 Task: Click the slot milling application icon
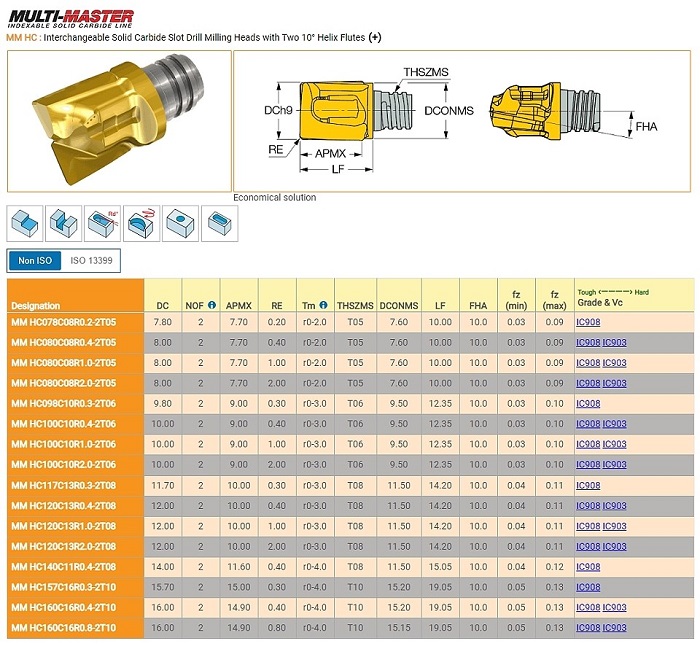pyautogui.click(x=64, y=223)
